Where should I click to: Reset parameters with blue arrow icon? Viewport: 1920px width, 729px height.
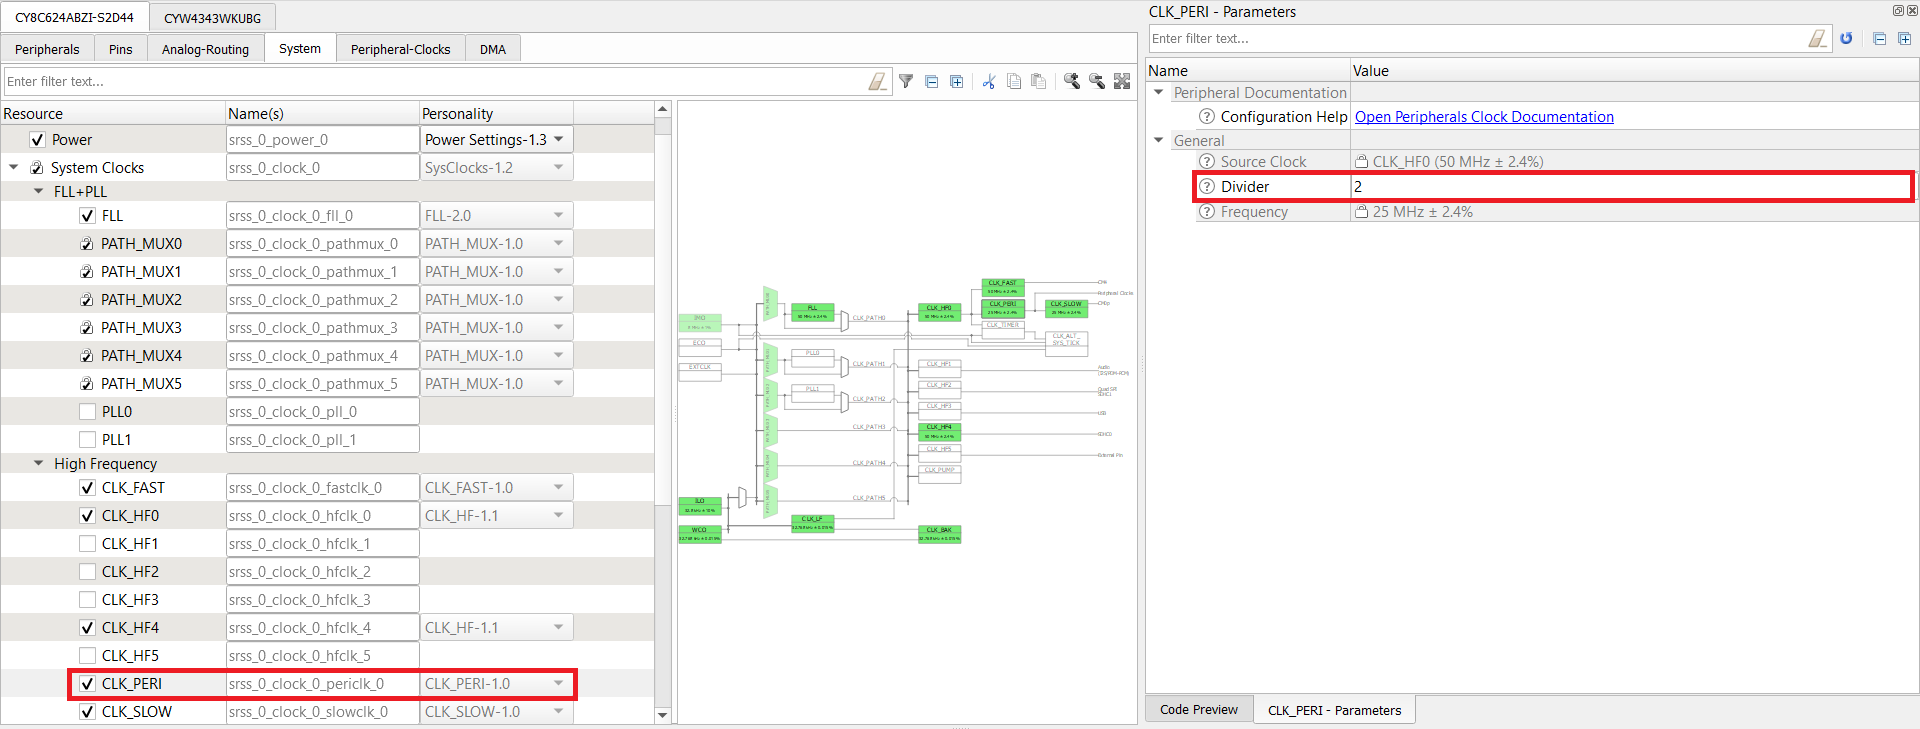point(1846,39)
